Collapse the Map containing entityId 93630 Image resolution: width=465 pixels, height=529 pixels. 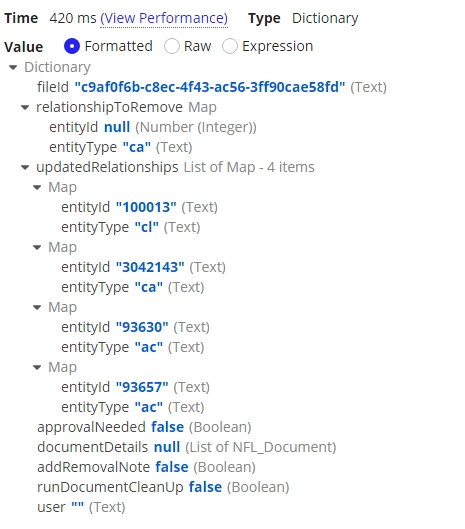[x=37, y=307]
